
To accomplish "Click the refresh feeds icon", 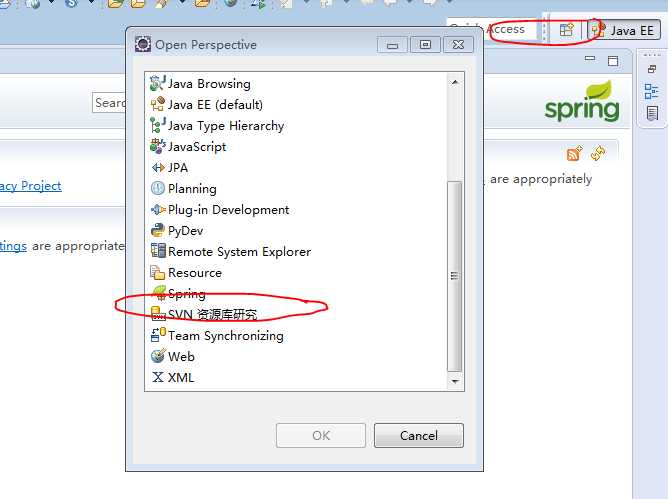I will click(598, 153).
